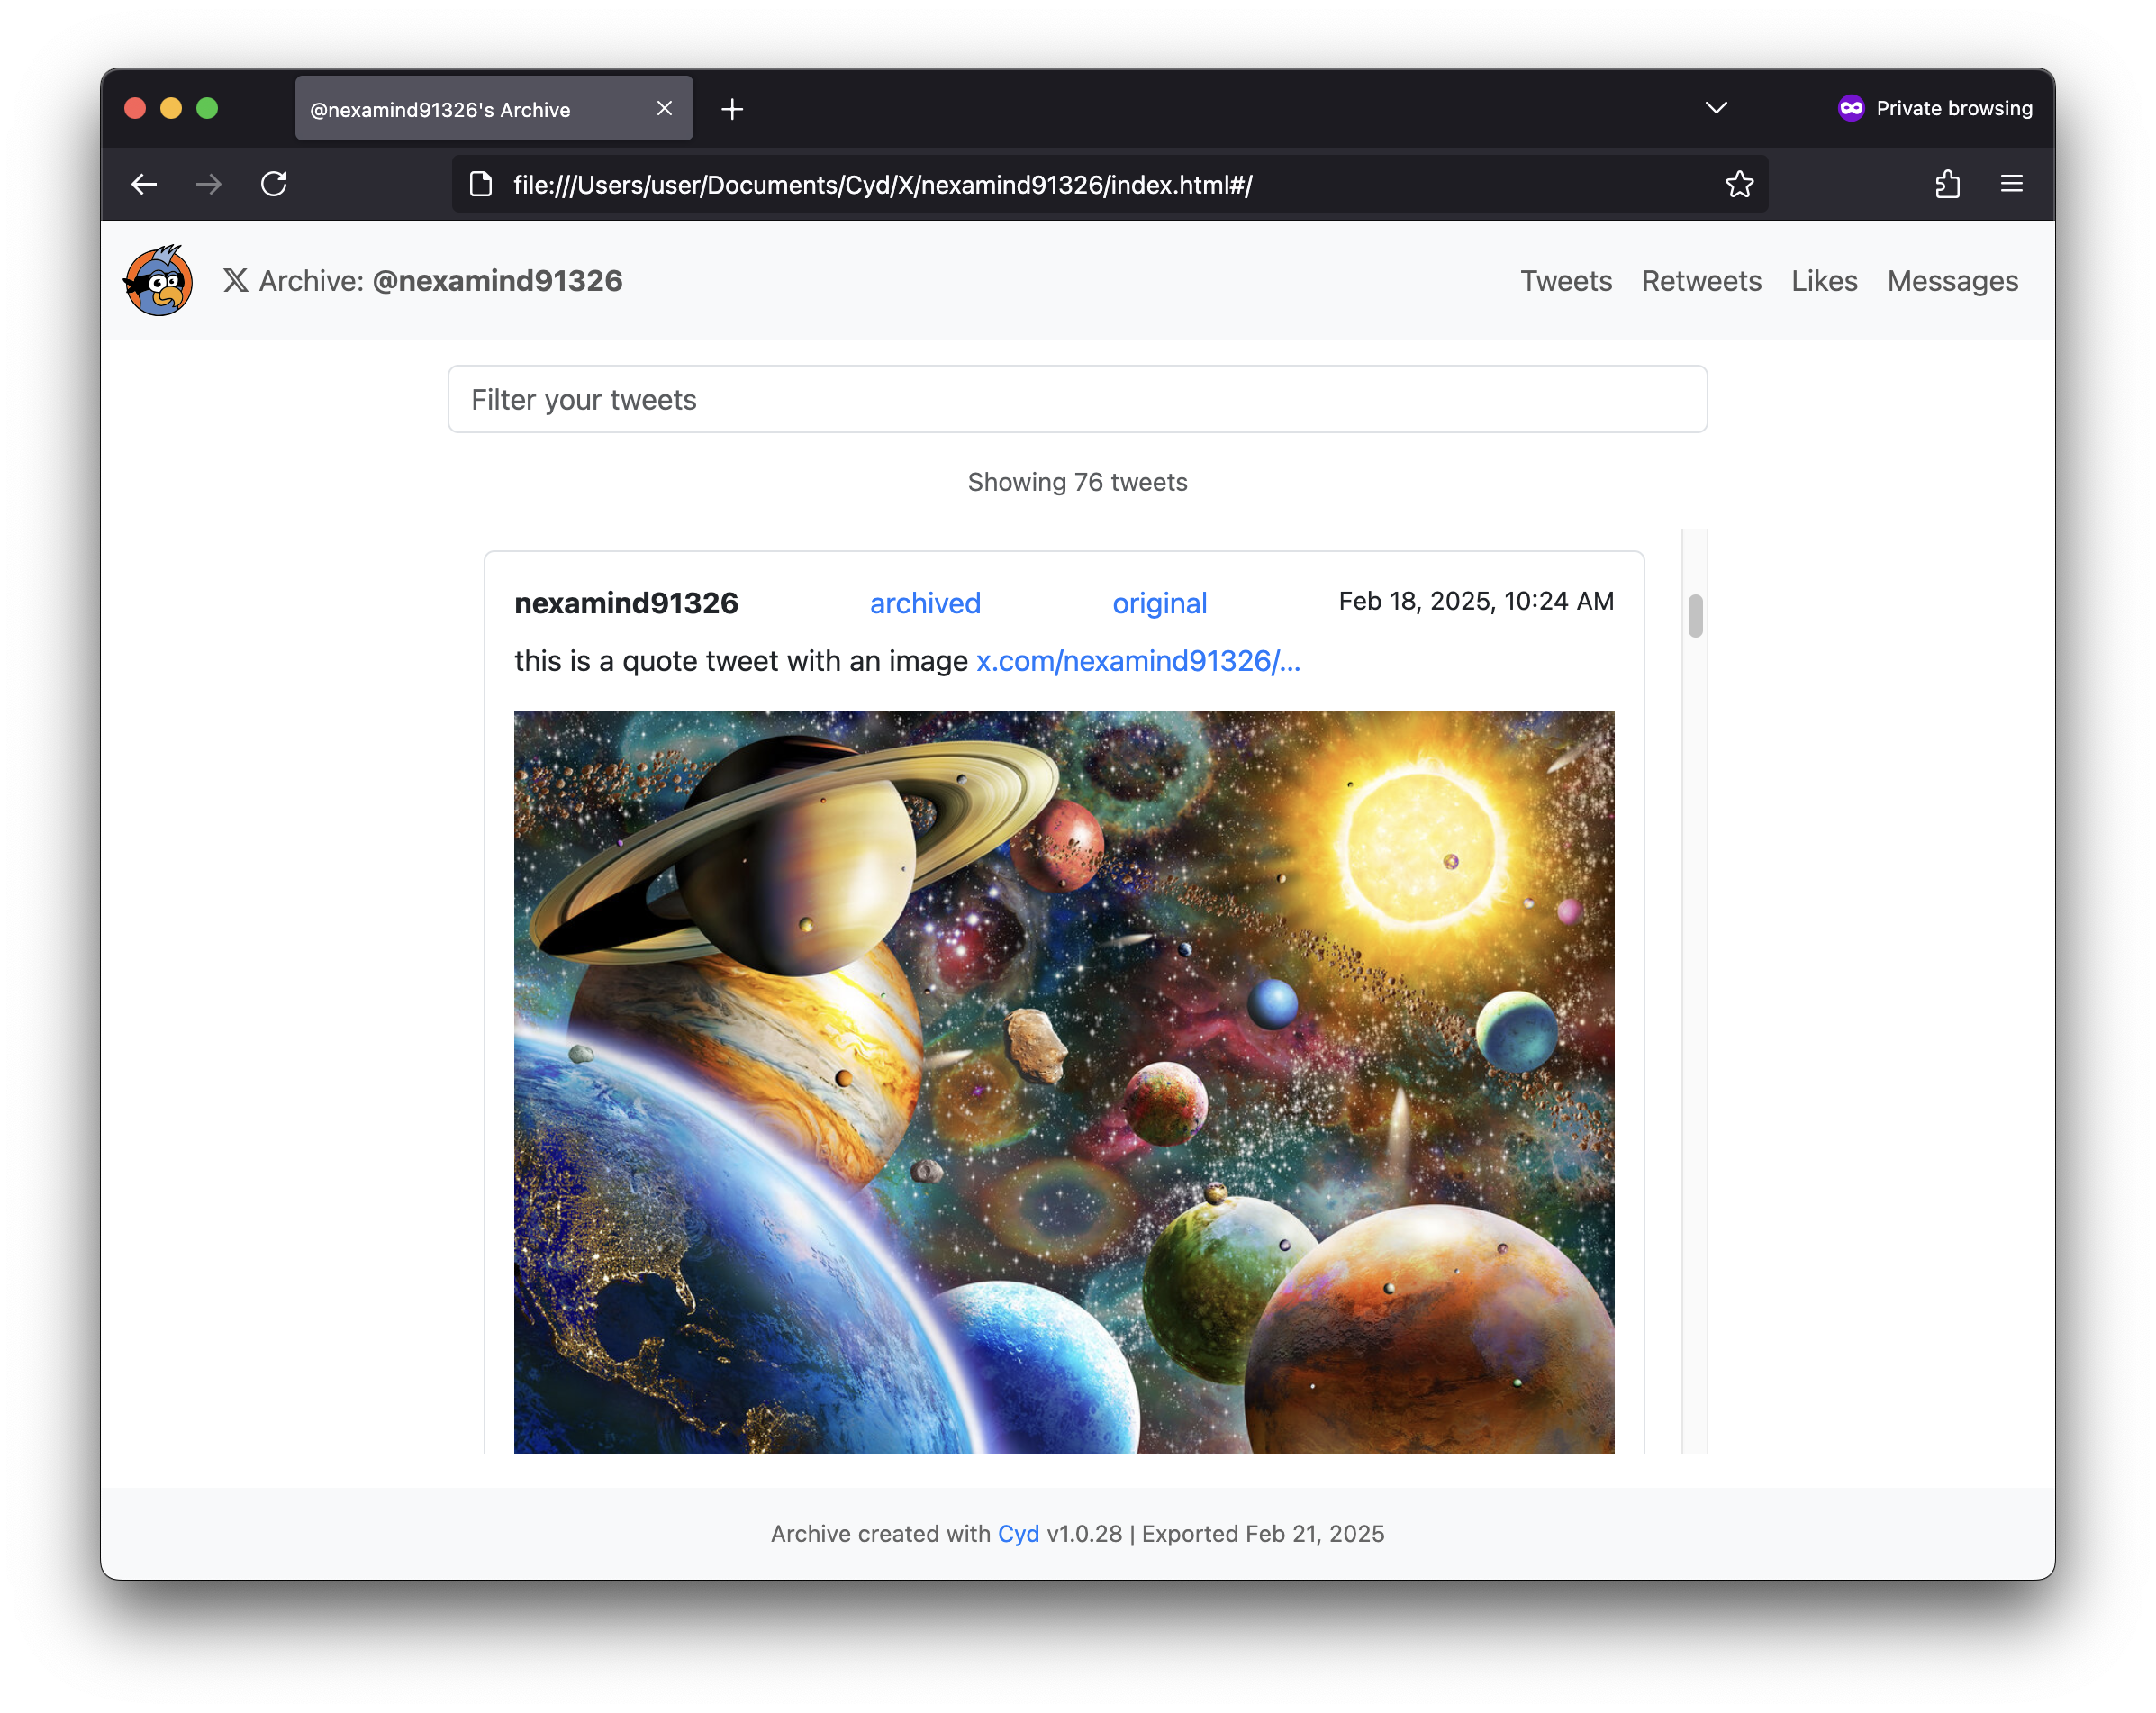Open the Messages section
2156x1713 pixels.
click(1952, 281)
